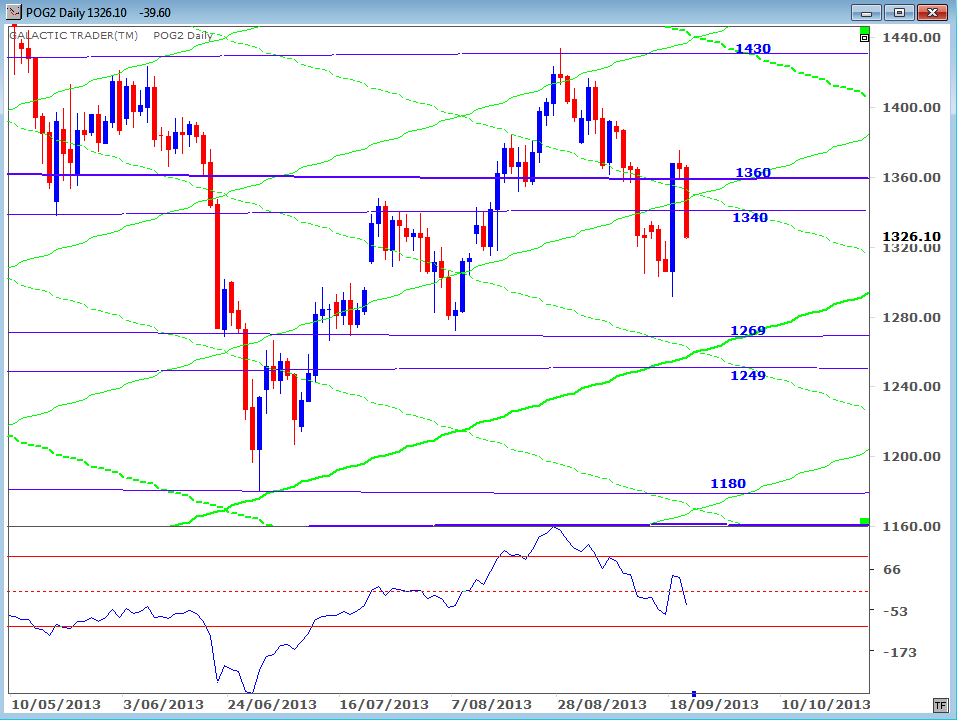Click the 3/06/2013 date label
The image size is (957, 720).
(163, 705)
